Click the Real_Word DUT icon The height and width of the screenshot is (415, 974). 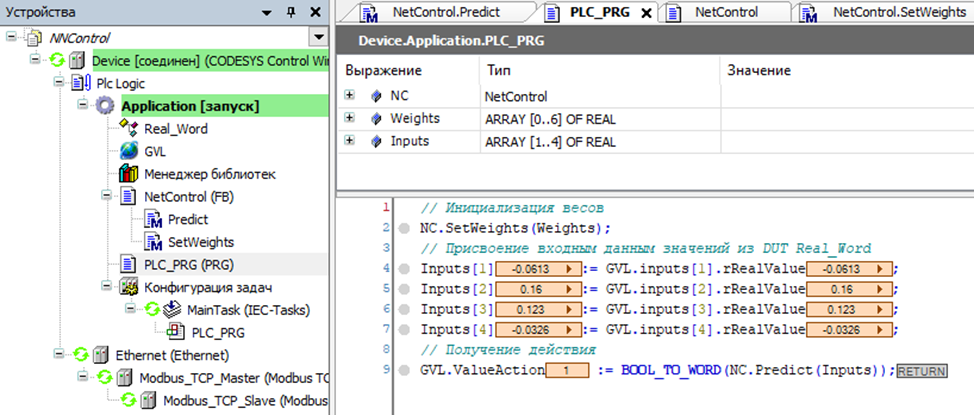(128, 128)
